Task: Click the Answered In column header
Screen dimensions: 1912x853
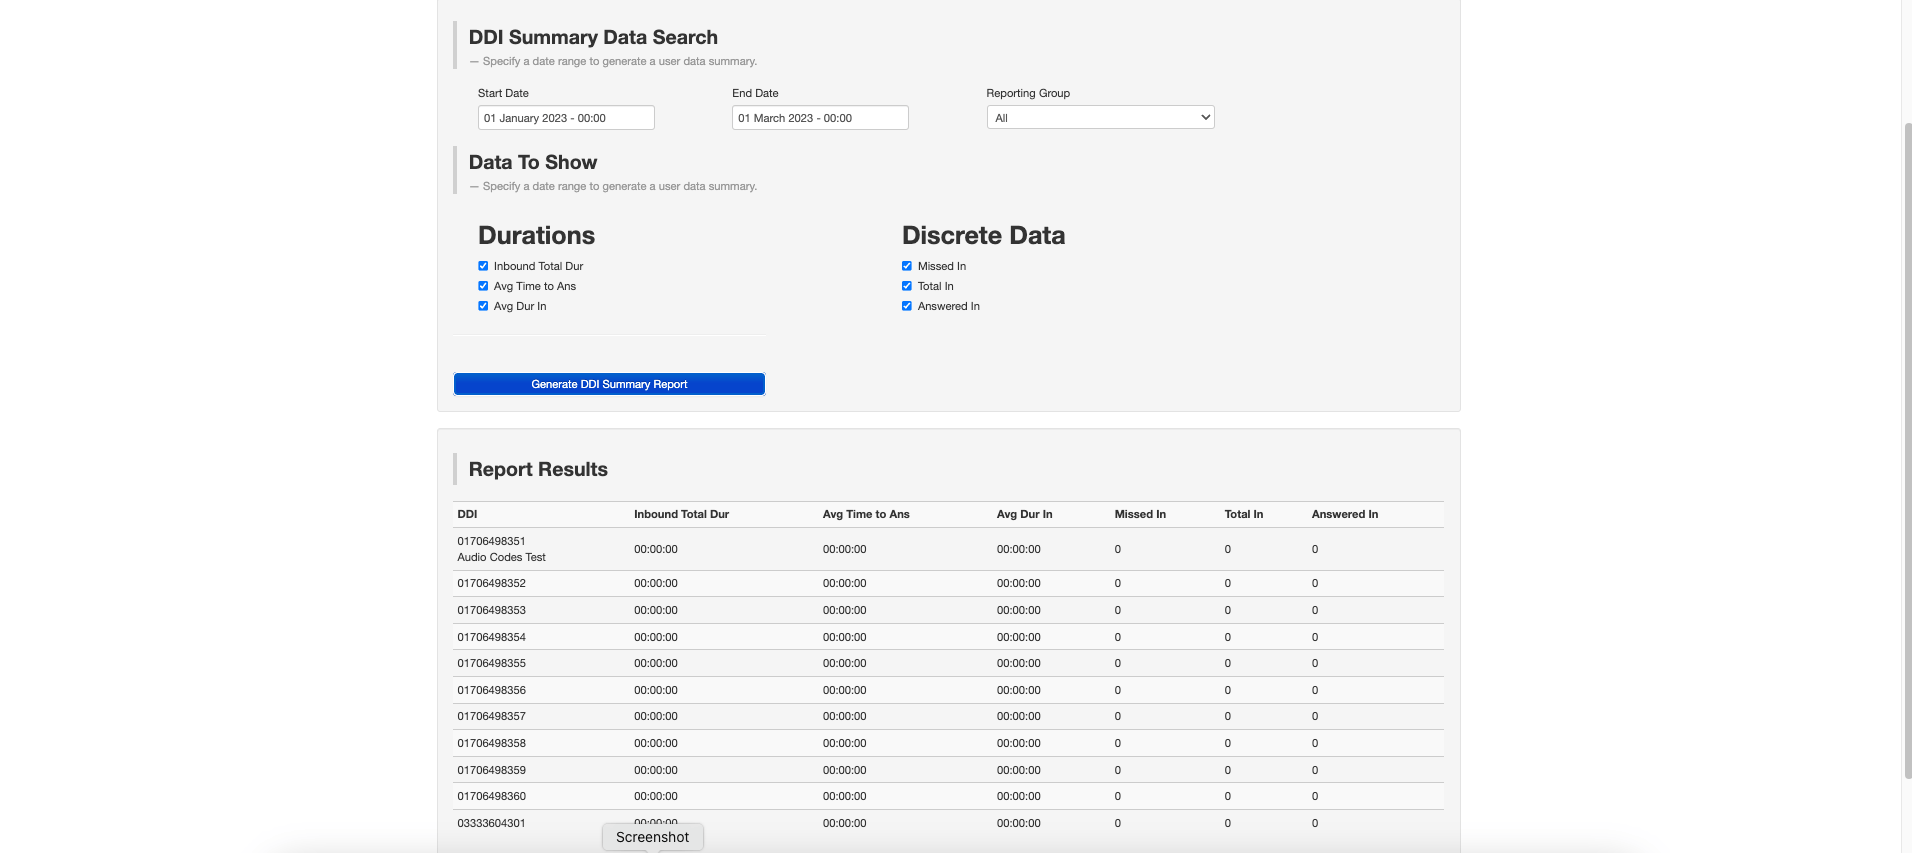Action: 1344,514
